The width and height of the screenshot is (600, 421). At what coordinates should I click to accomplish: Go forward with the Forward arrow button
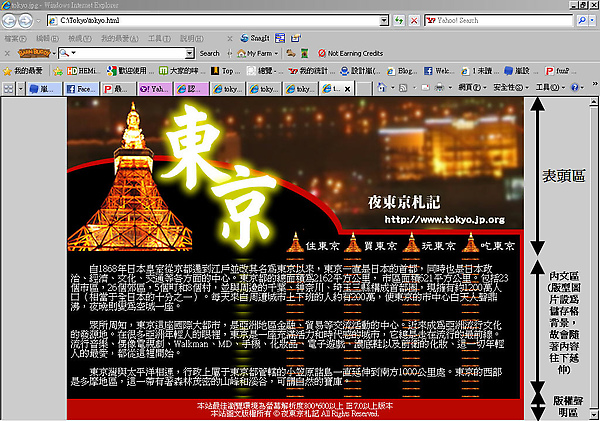tap(25, 21)
